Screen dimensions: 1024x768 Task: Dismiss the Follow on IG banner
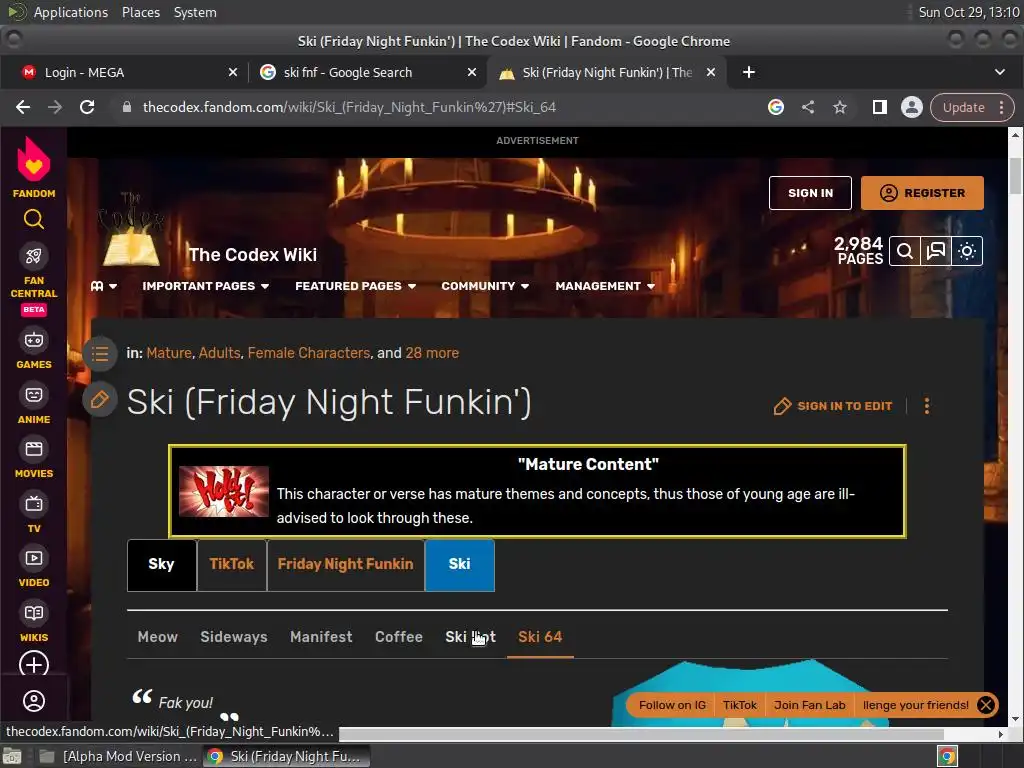coord(986,705)
